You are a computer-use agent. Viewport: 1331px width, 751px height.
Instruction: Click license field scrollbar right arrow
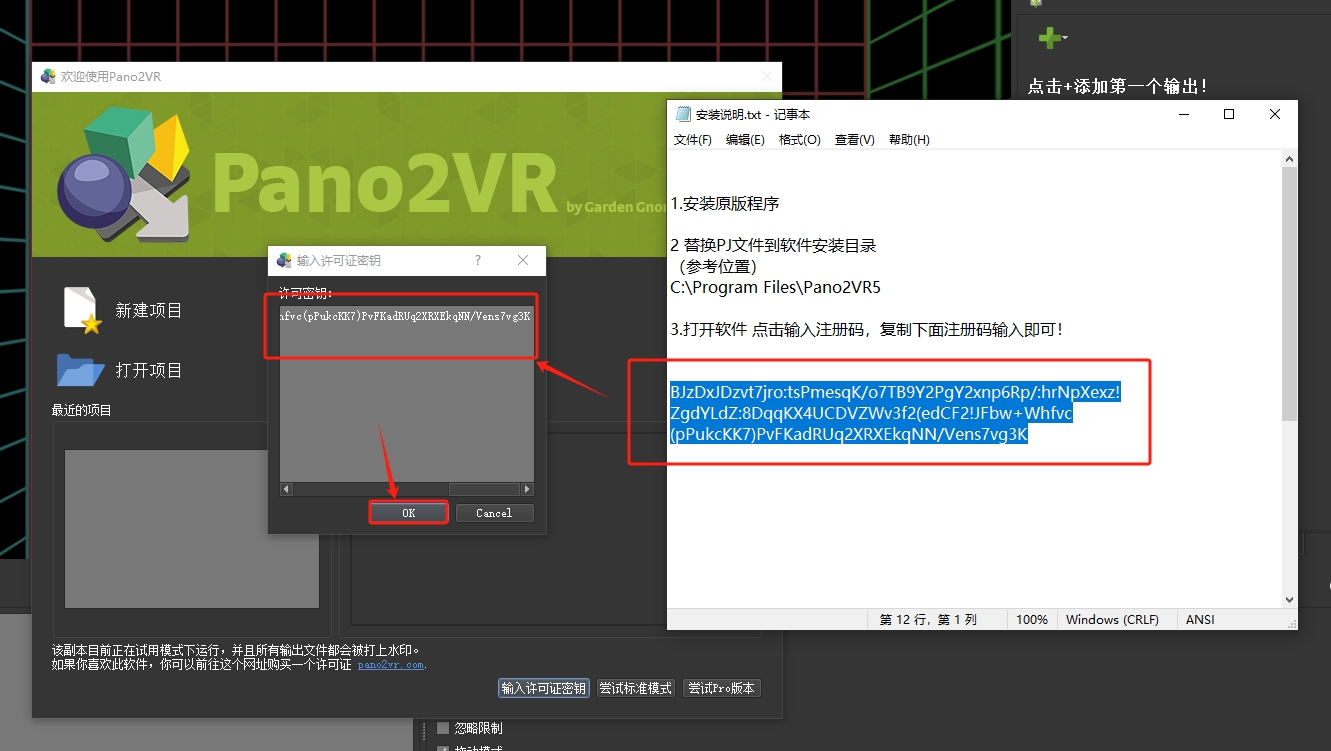[527, 490]
